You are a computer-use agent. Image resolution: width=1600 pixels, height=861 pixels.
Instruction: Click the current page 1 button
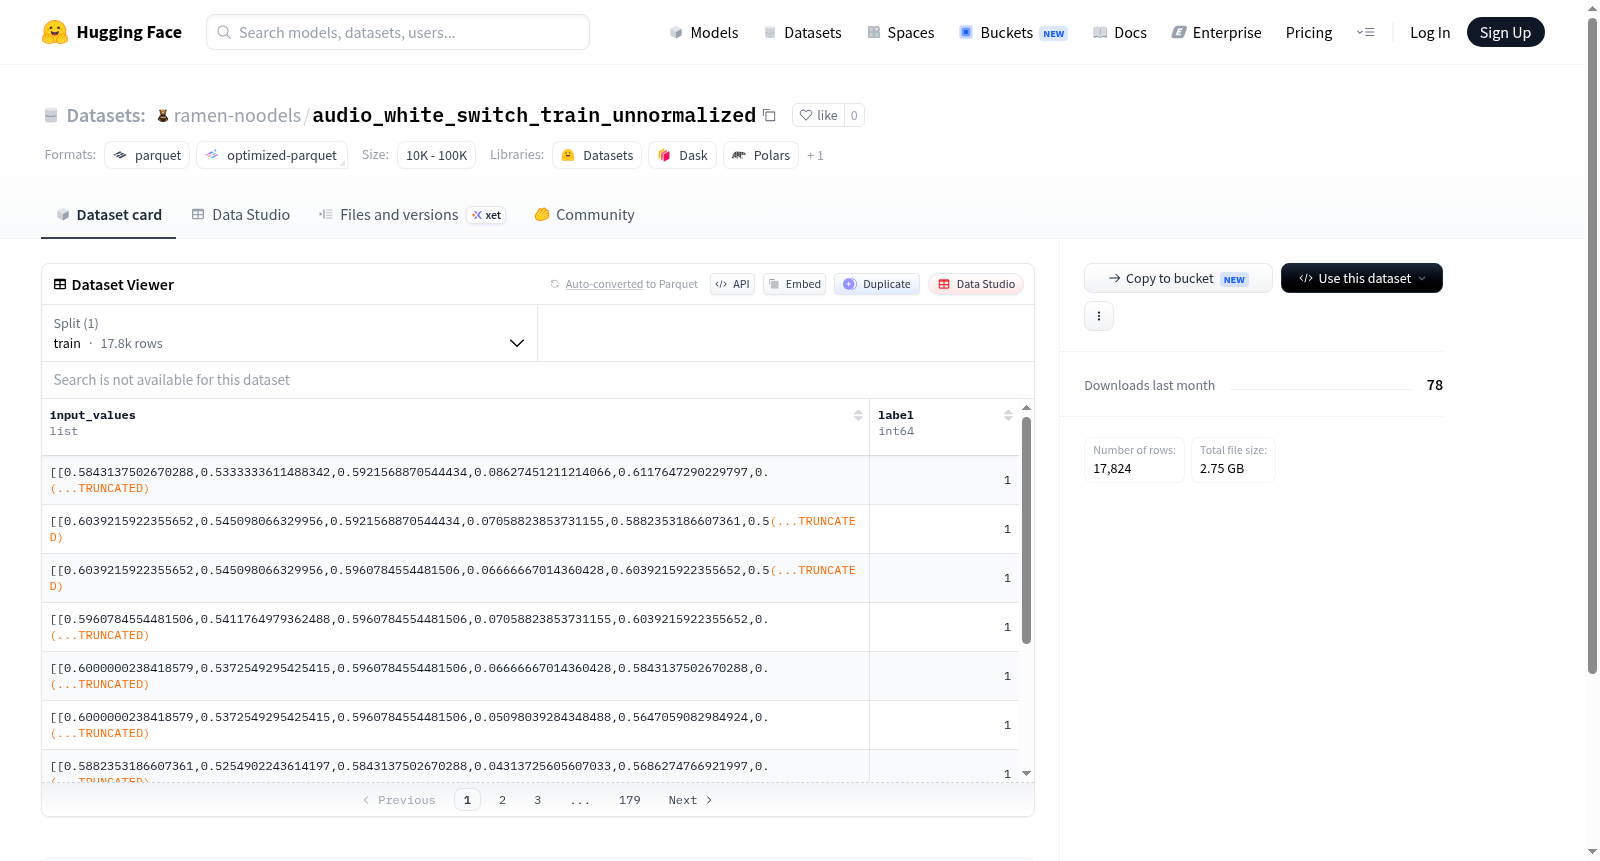(467, 800)
